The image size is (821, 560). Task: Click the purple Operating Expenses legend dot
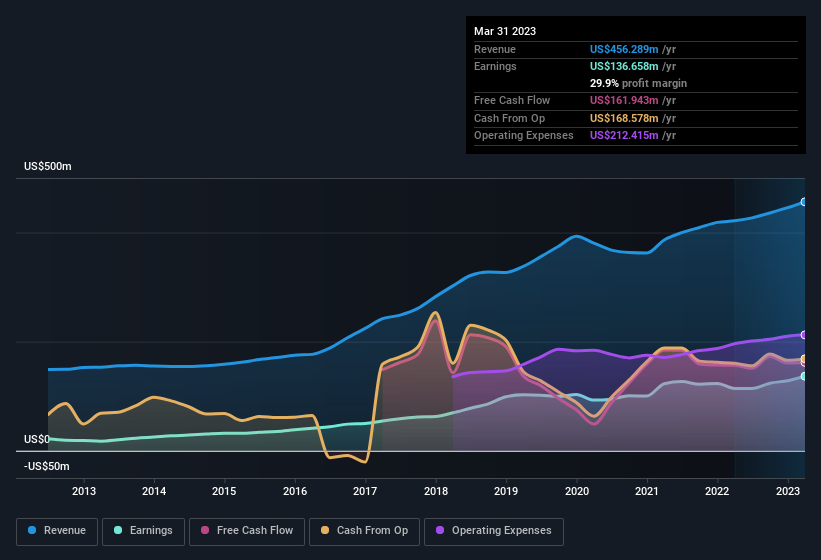[x=441, y=531]
